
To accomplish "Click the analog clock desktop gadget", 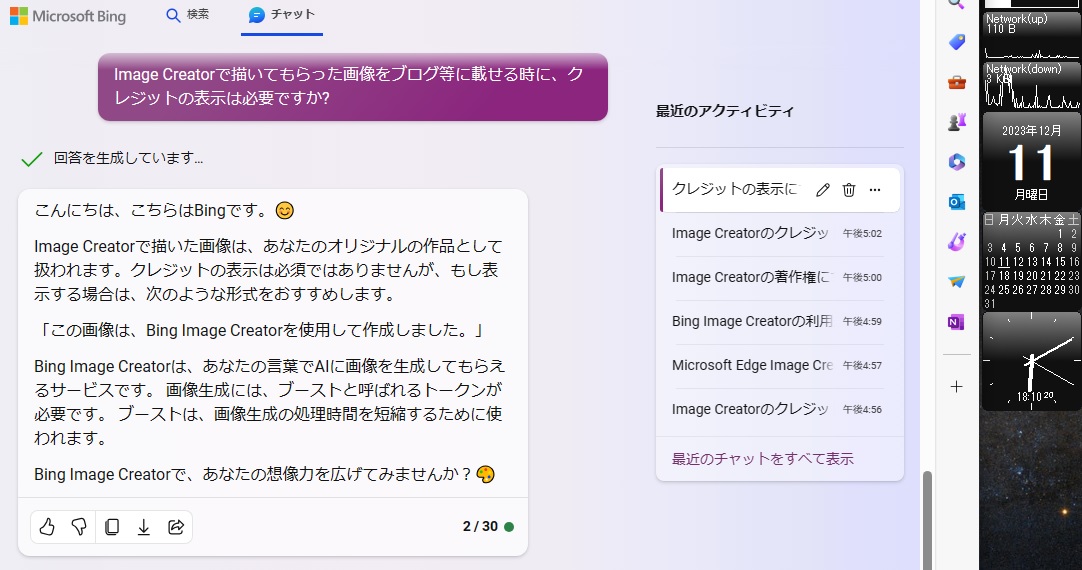I will coord(1032,361).
